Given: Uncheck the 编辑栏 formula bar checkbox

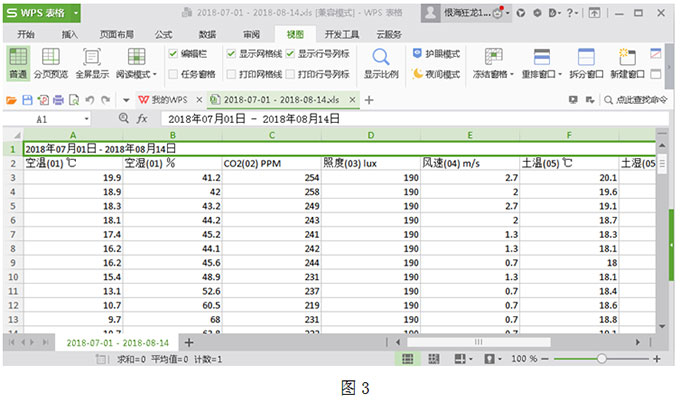Looking at the screenshot, I should coord(173,53).
